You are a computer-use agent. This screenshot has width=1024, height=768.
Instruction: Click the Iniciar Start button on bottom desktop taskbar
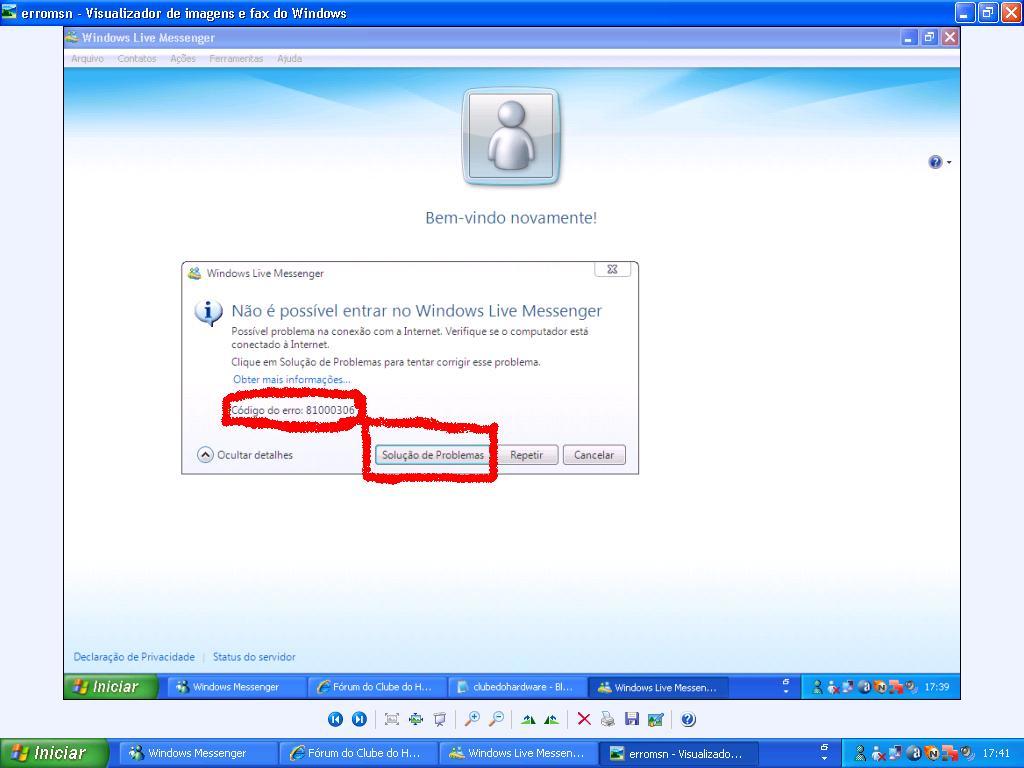54,753
